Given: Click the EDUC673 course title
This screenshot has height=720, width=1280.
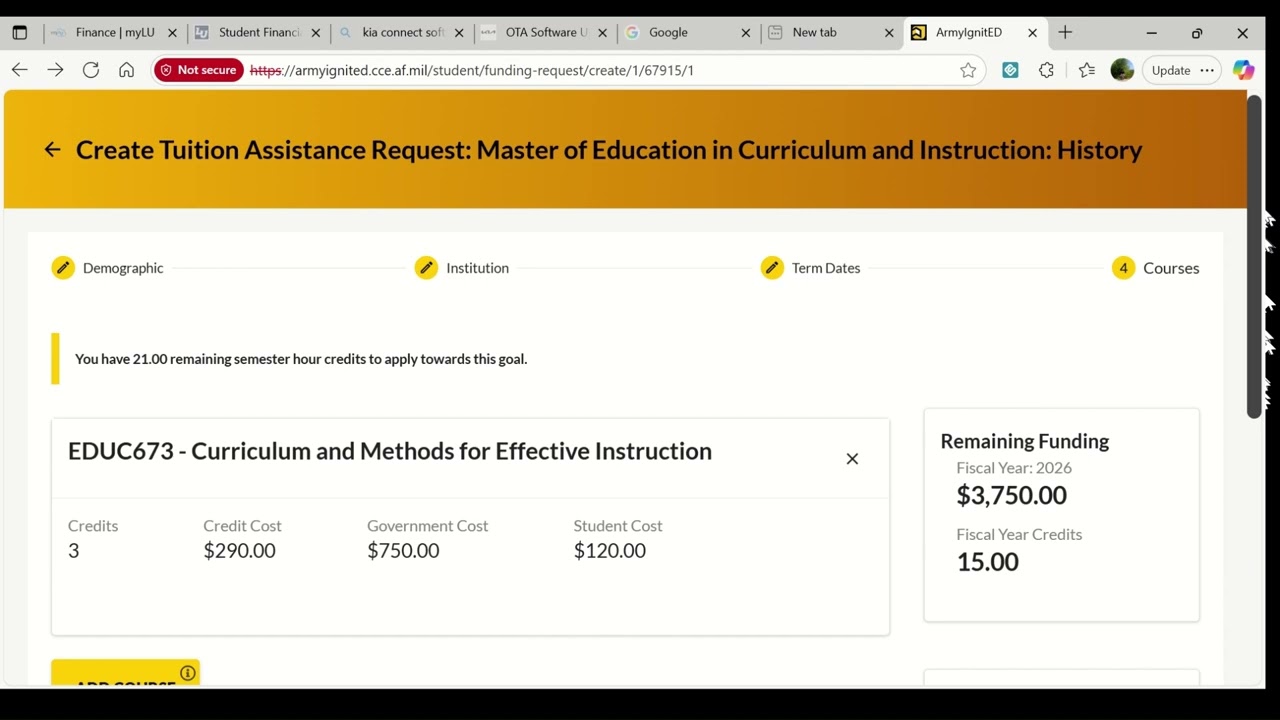Looking at the screenshot, I should click(x=390, y=451).
